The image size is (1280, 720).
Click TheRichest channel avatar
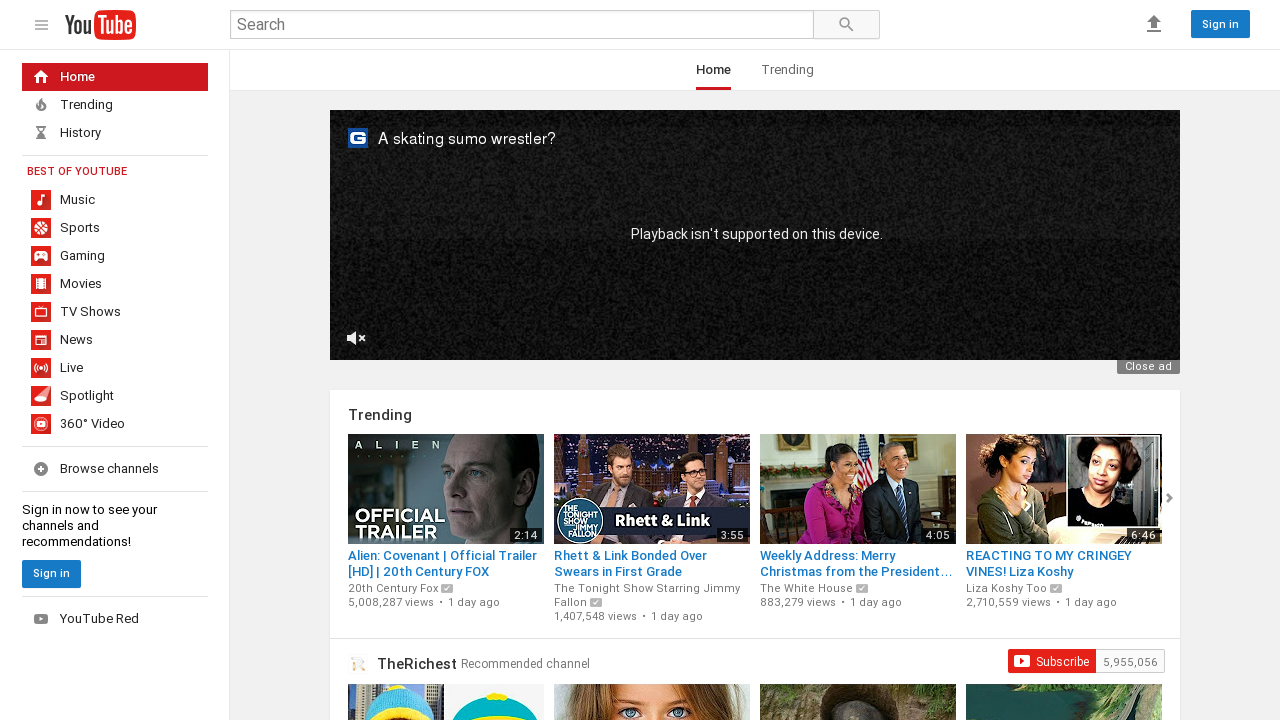tap(358, 664)
